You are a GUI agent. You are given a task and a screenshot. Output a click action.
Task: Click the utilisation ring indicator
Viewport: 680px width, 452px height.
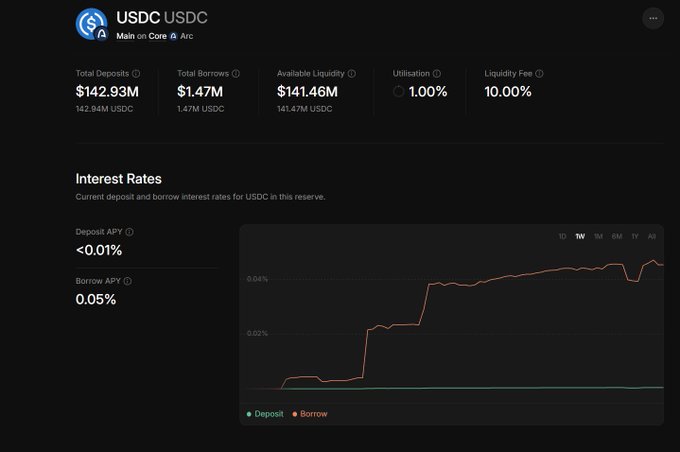coord(399,92)
